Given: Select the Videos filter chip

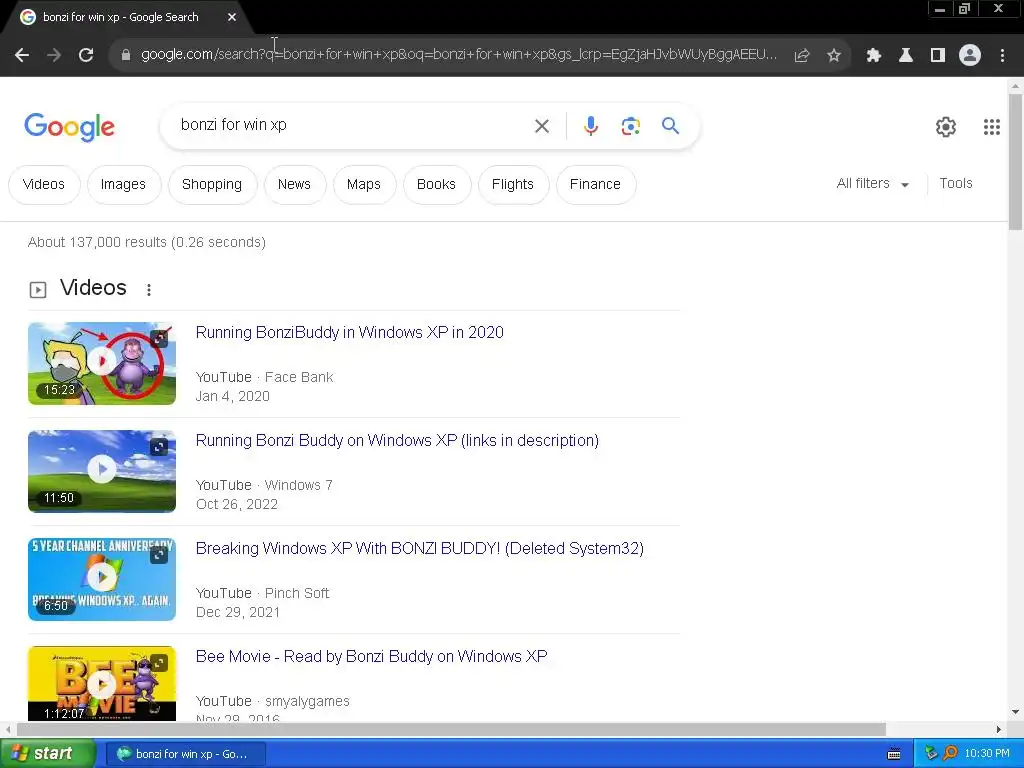Looking at the screenshot, I should point(44,184).
